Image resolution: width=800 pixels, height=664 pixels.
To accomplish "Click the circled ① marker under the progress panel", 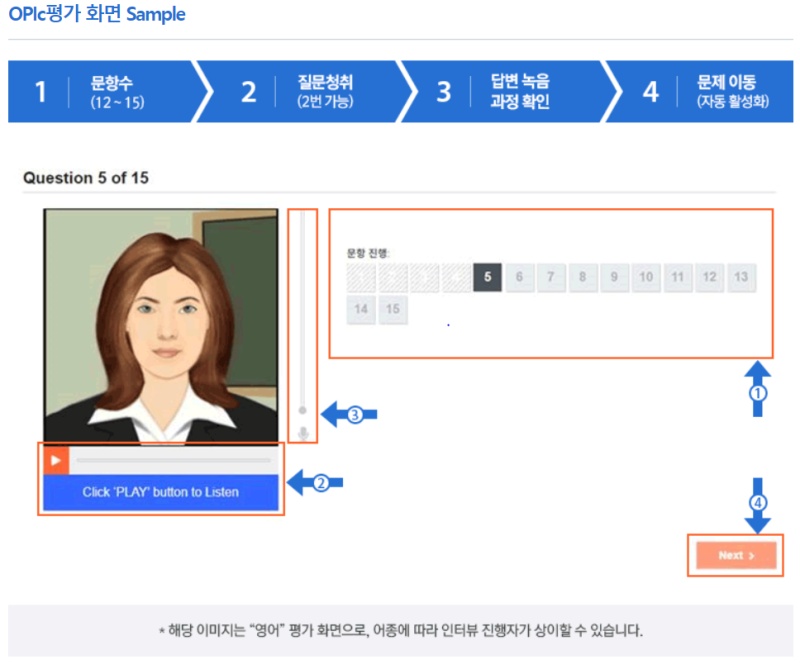I will (x=758, y=393).
